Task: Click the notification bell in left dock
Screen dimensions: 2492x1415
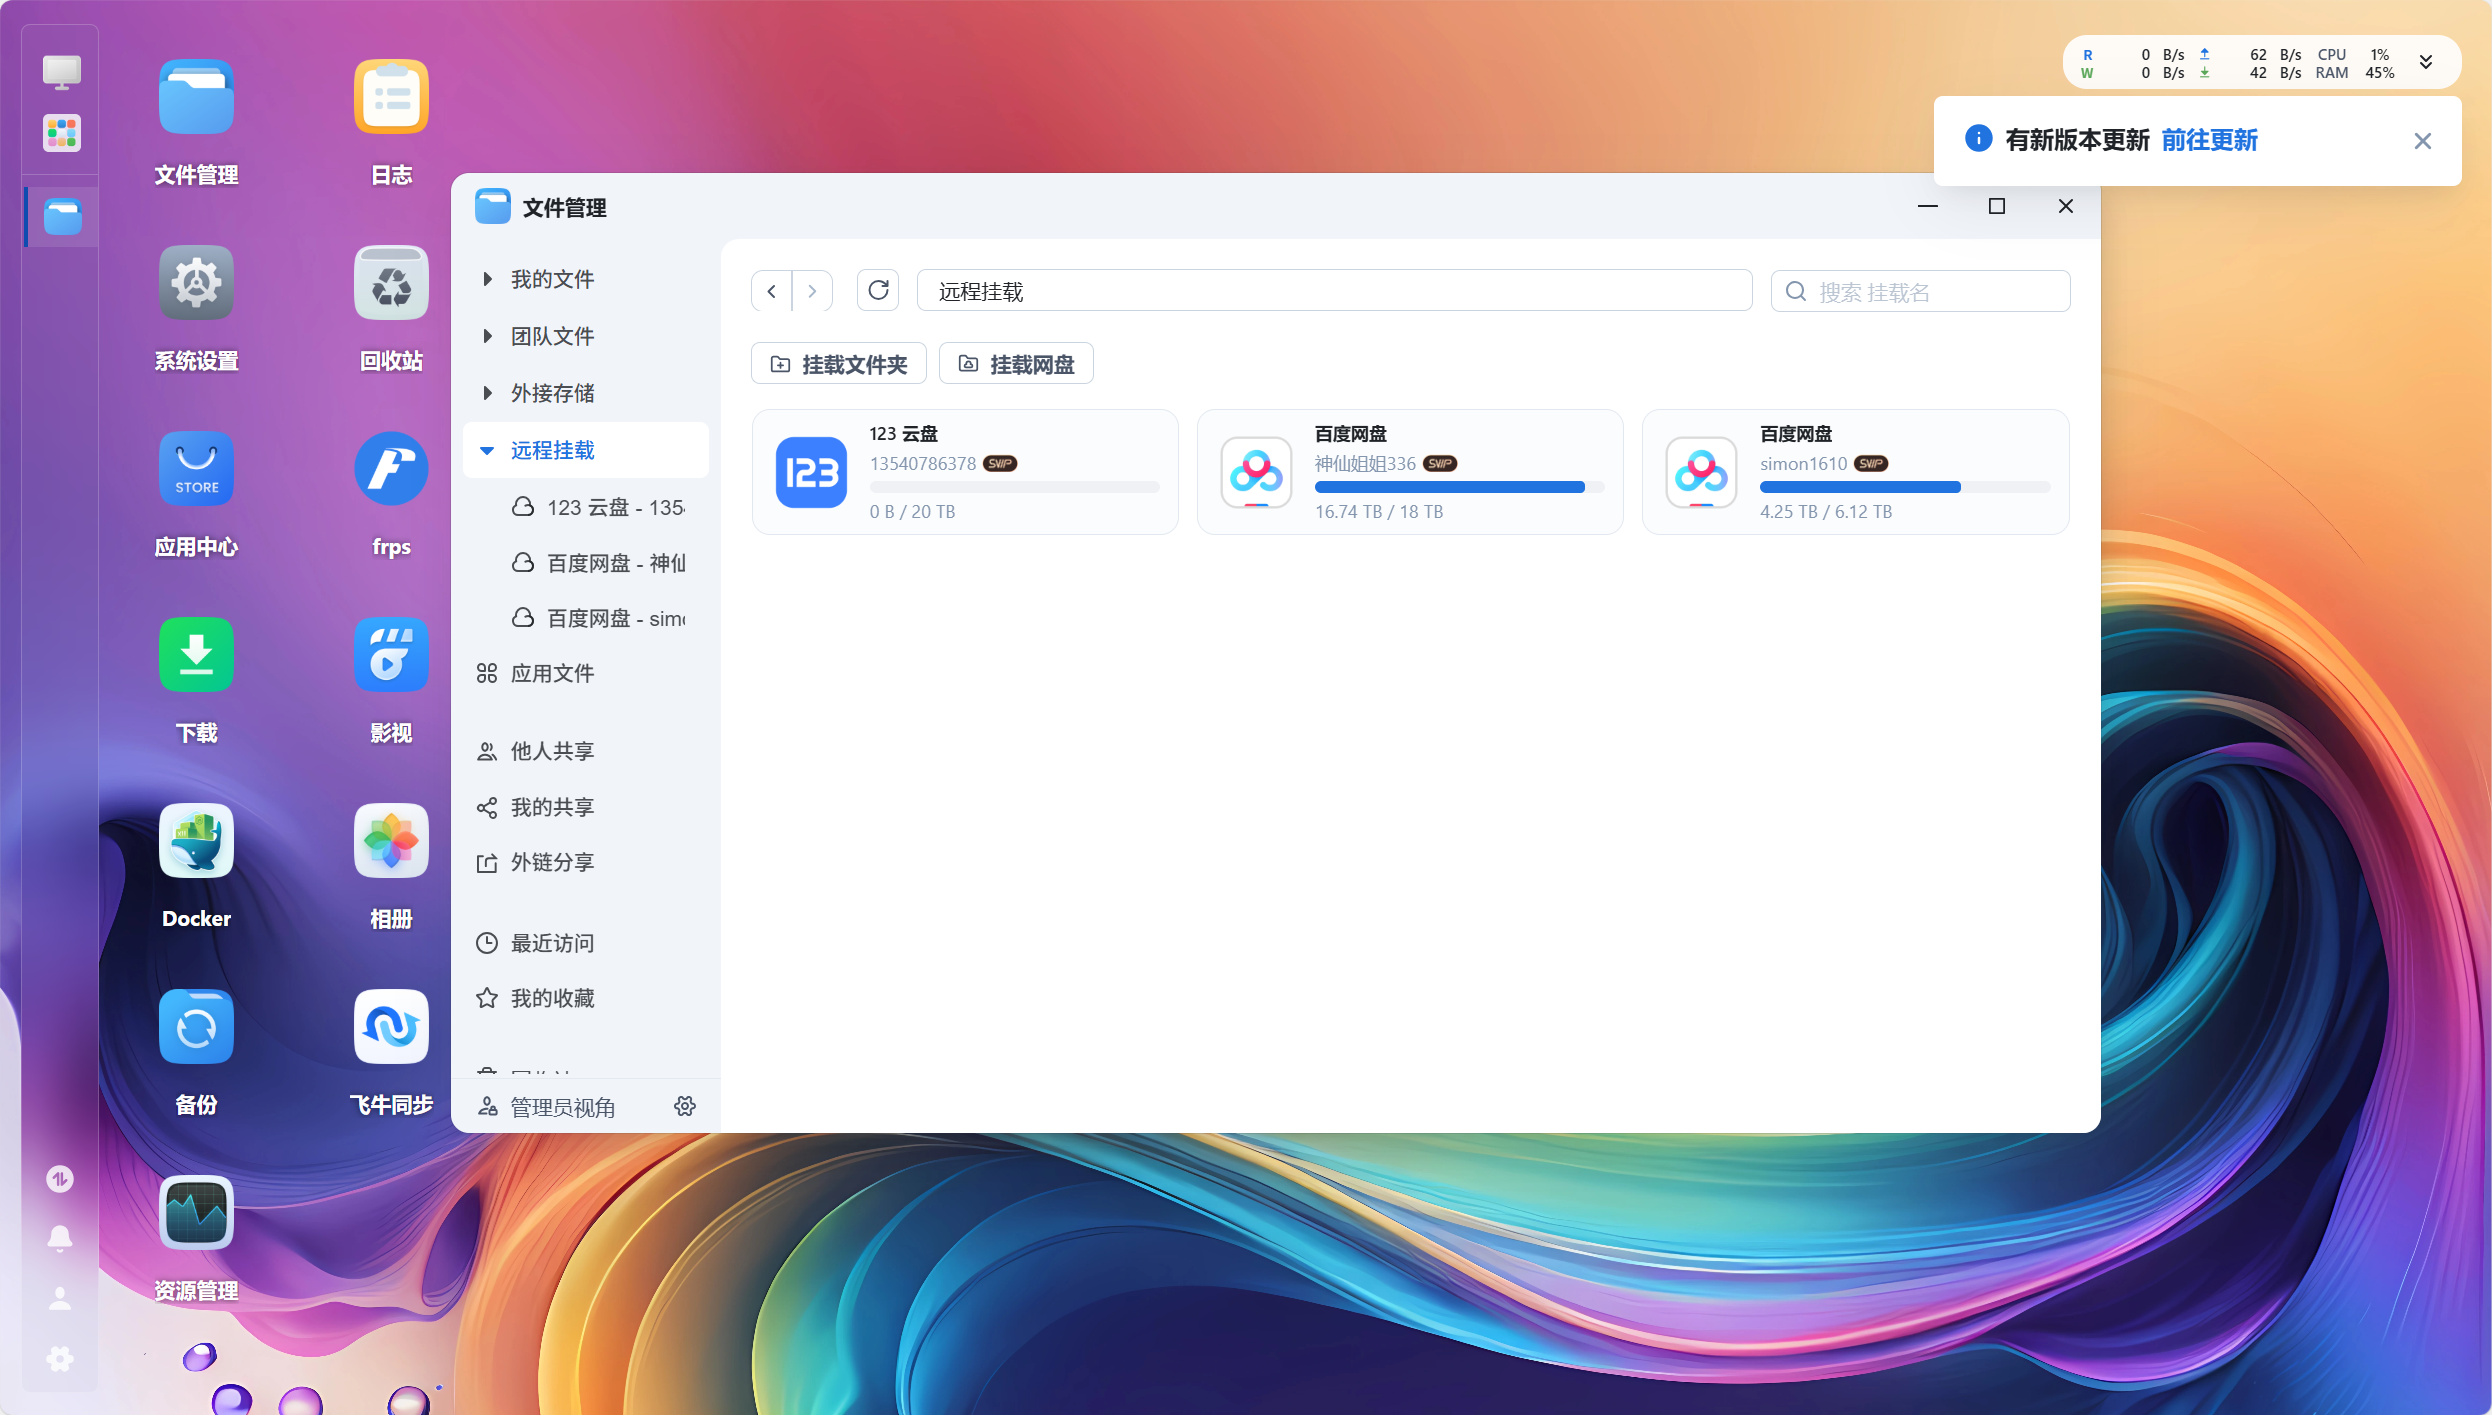Action: pos(60,1238)
